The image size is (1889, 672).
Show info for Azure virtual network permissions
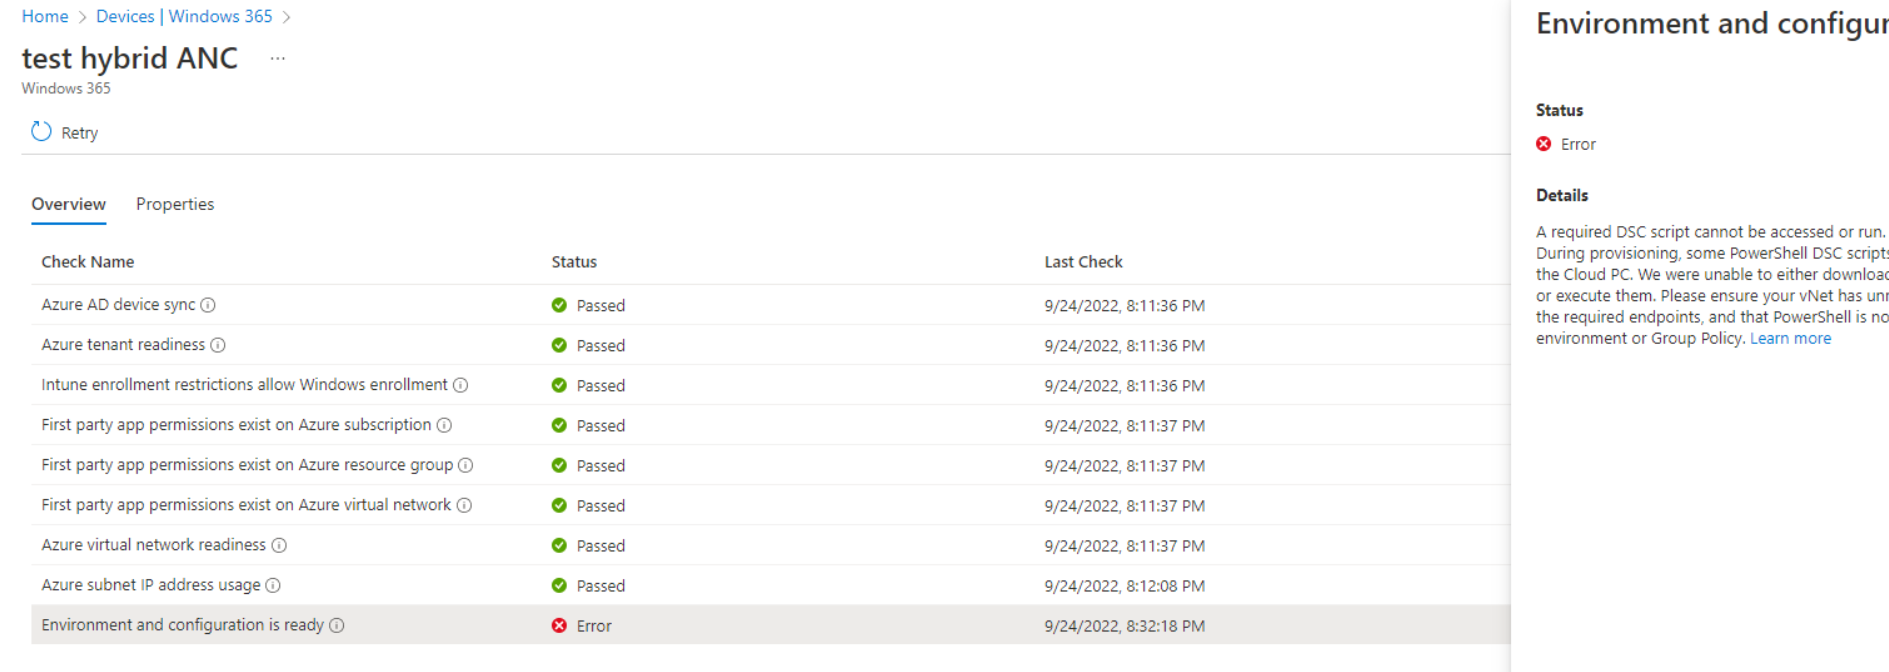coord(464,505)
